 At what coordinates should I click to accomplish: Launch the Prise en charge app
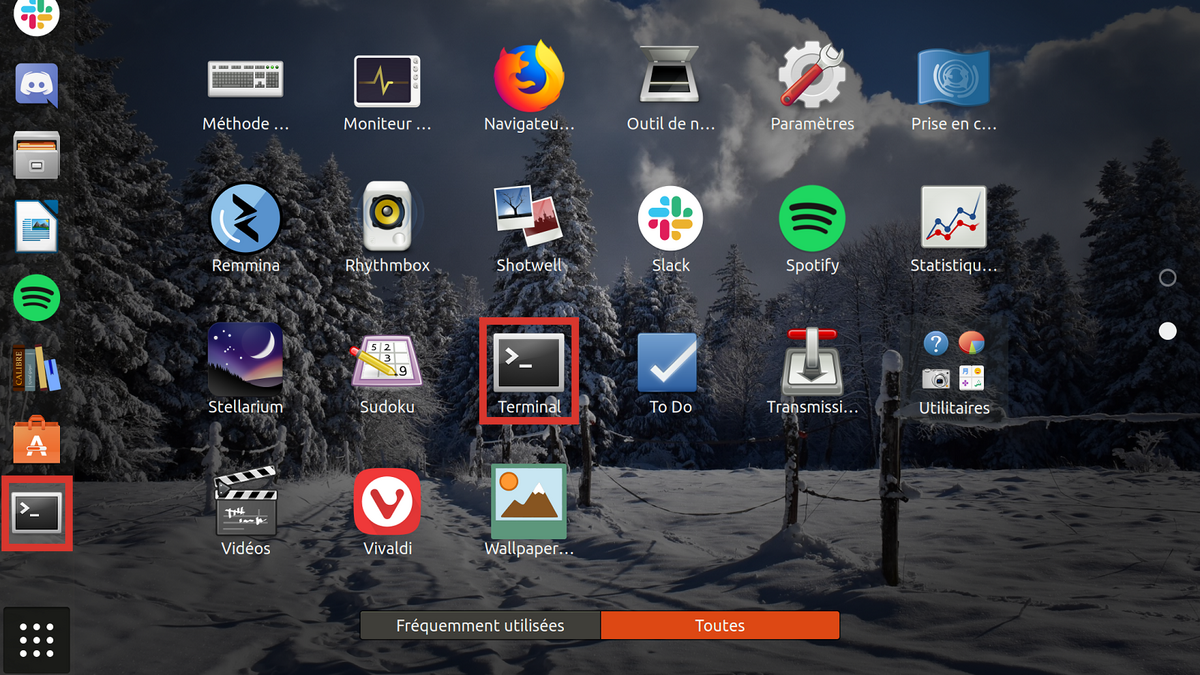(954, 78)
